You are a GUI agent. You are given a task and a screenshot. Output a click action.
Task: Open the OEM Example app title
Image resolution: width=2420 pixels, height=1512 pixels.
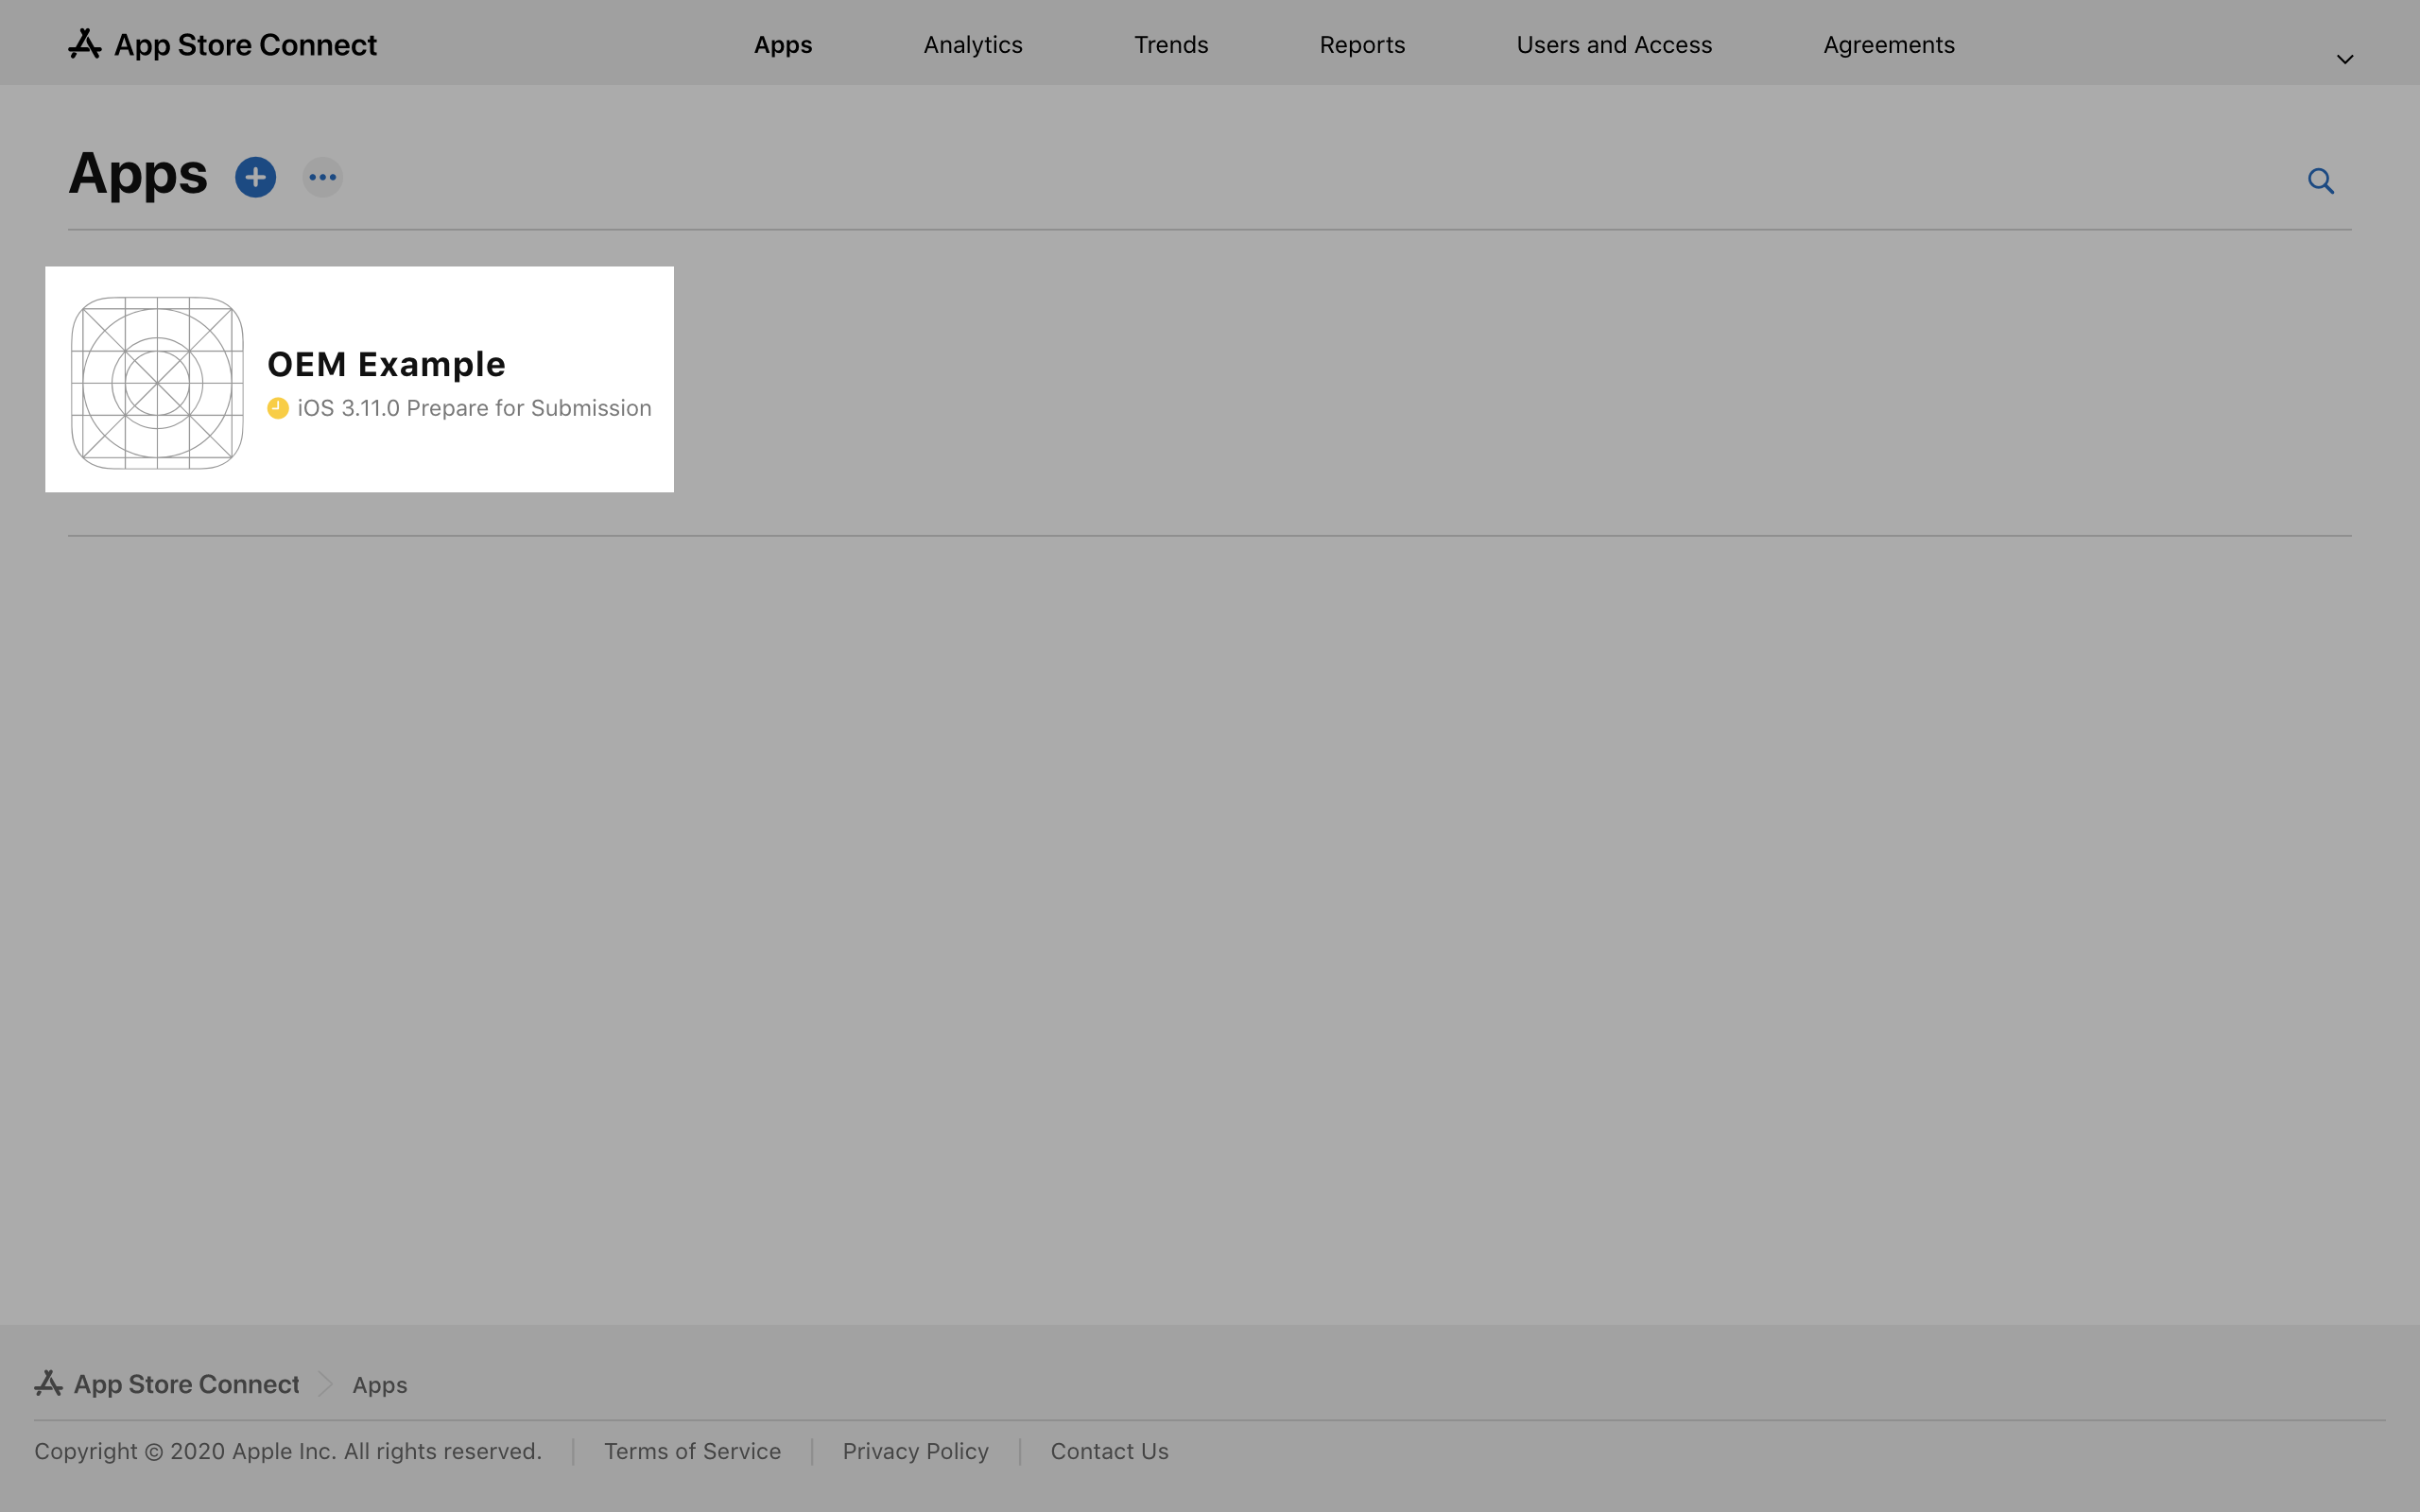click(x=386, y=363)
